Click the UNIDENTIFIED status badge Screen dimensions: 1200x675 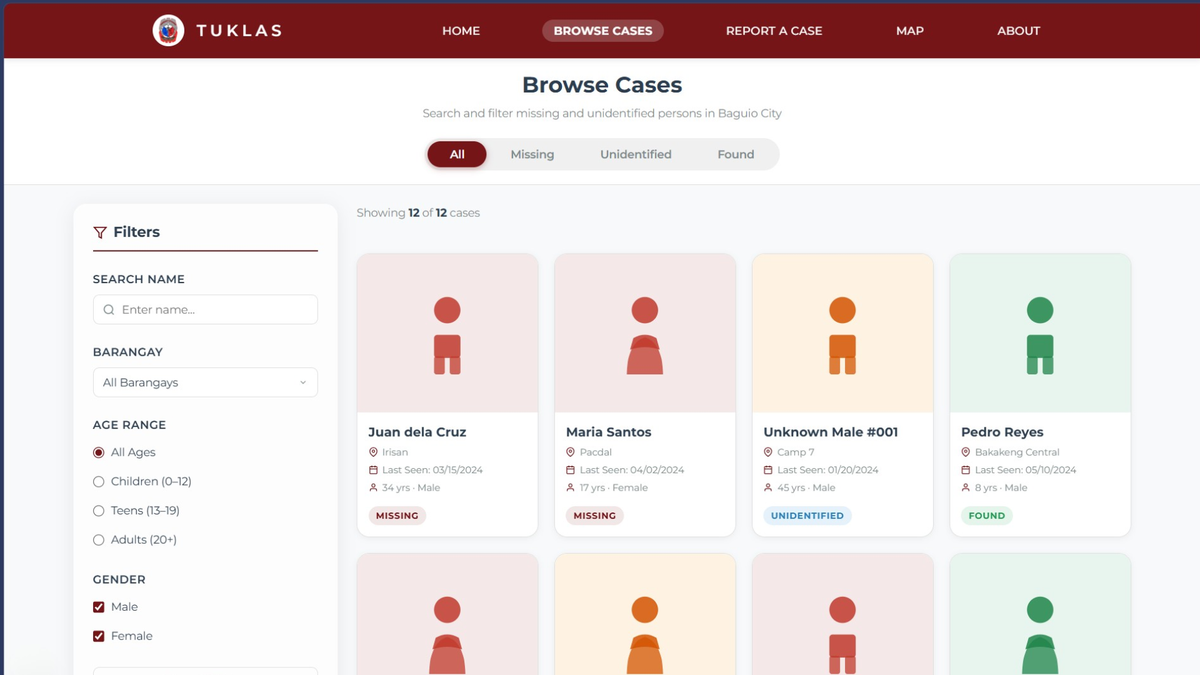[808, 516]
